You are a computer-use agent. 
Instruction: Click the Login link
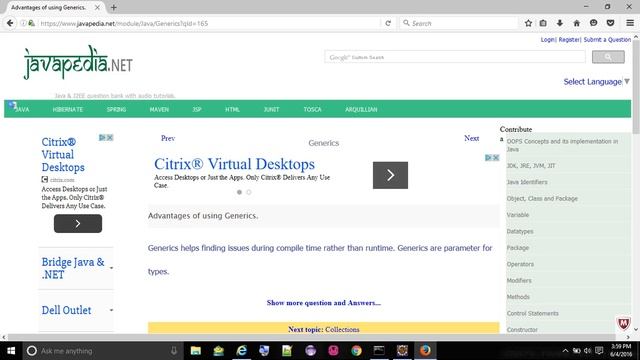pos(547,40)
